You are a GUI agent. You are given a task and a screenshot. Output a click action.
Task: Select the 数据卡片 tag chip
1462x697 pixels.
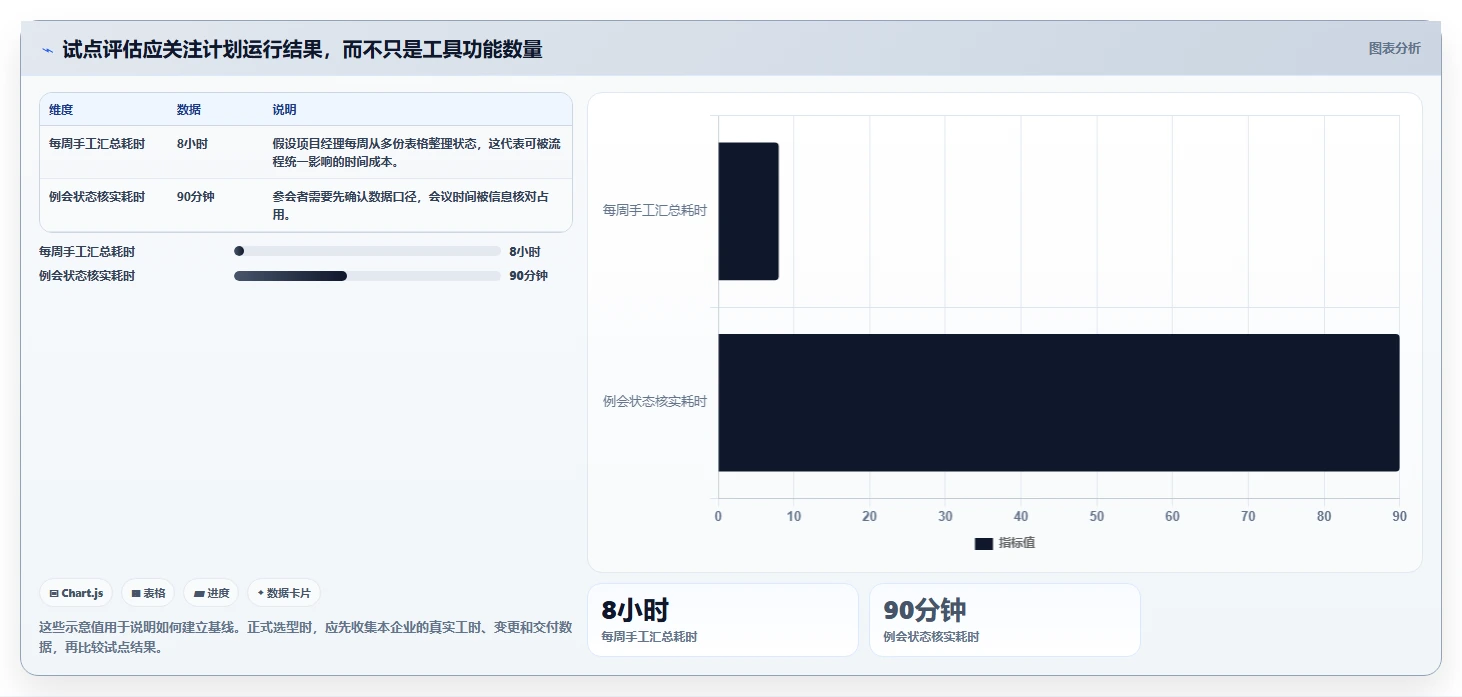284,593
